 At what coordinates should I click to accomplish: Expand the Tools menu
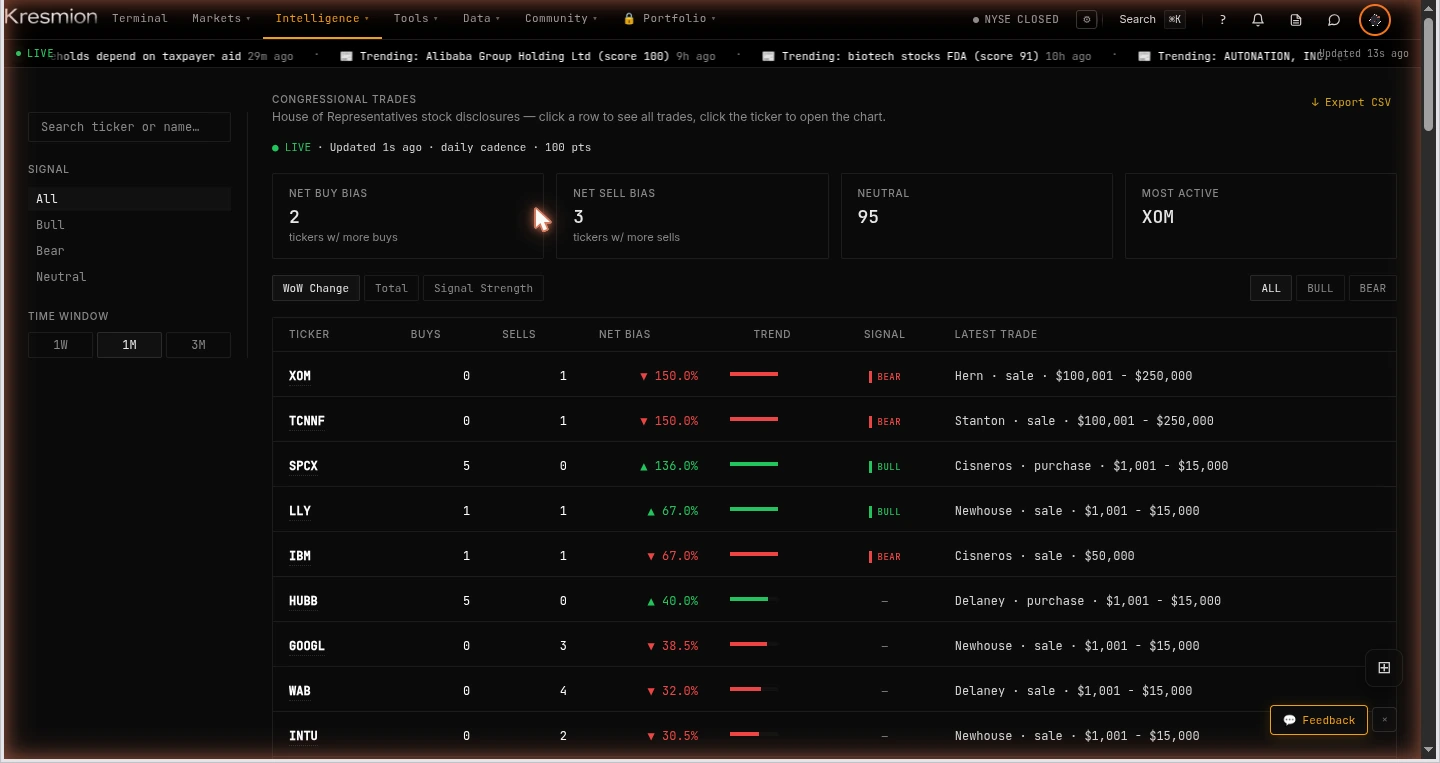(x=415, y=18)
